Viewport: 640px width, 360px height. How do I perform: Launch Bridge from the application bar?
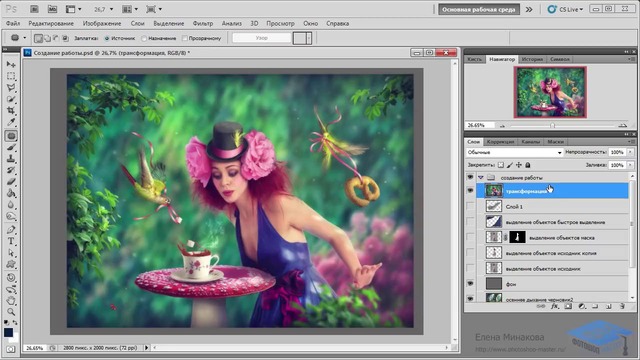[34, 9]
